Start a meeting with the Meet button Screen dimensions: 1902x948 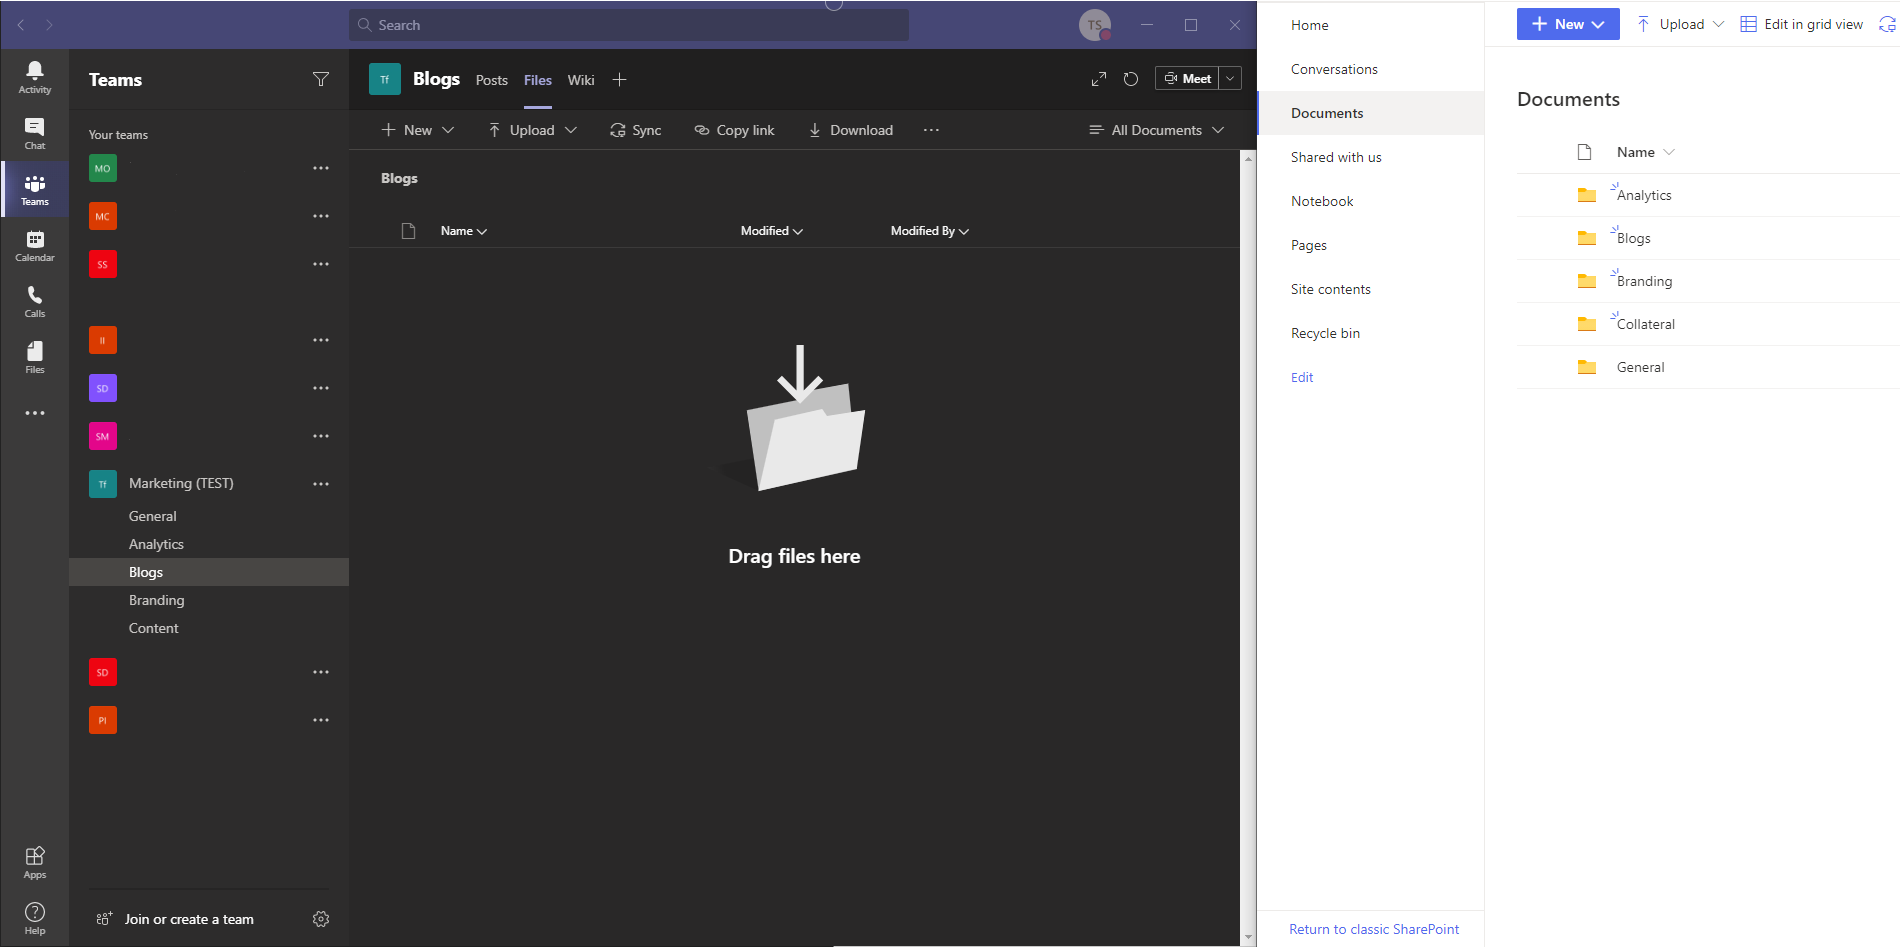(x=1189, y=78)
